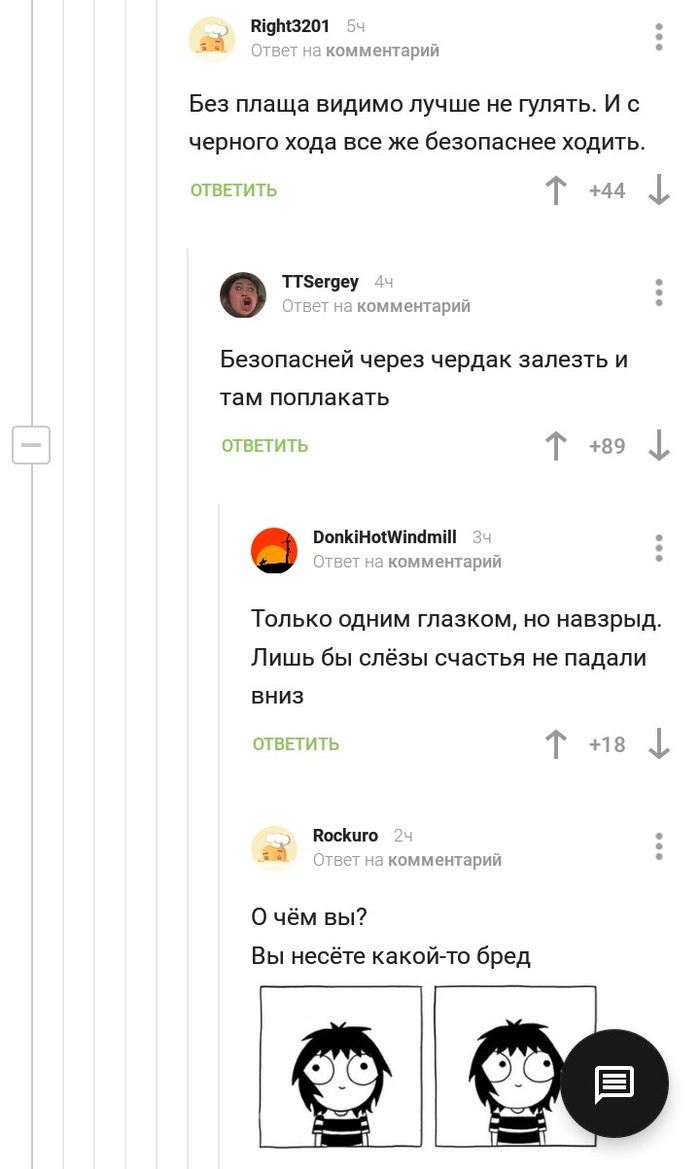The height and width of the screenshot is (1169, 700).
Task: Open the DonkiHotWindmill username link
Action: [385, 537]
